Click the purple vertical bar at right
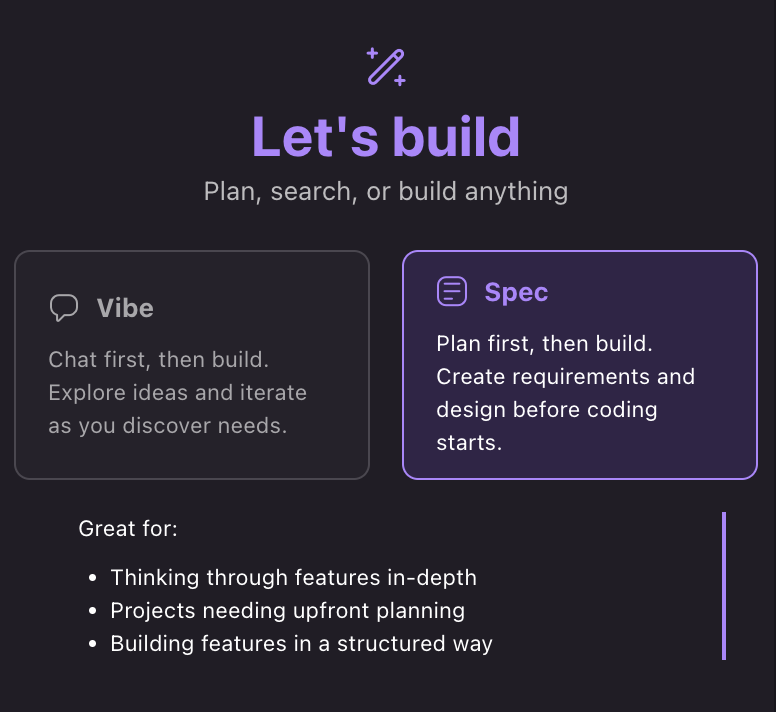Image resolution: width=776 pixels, height=712 pixels. coord(723,586)
